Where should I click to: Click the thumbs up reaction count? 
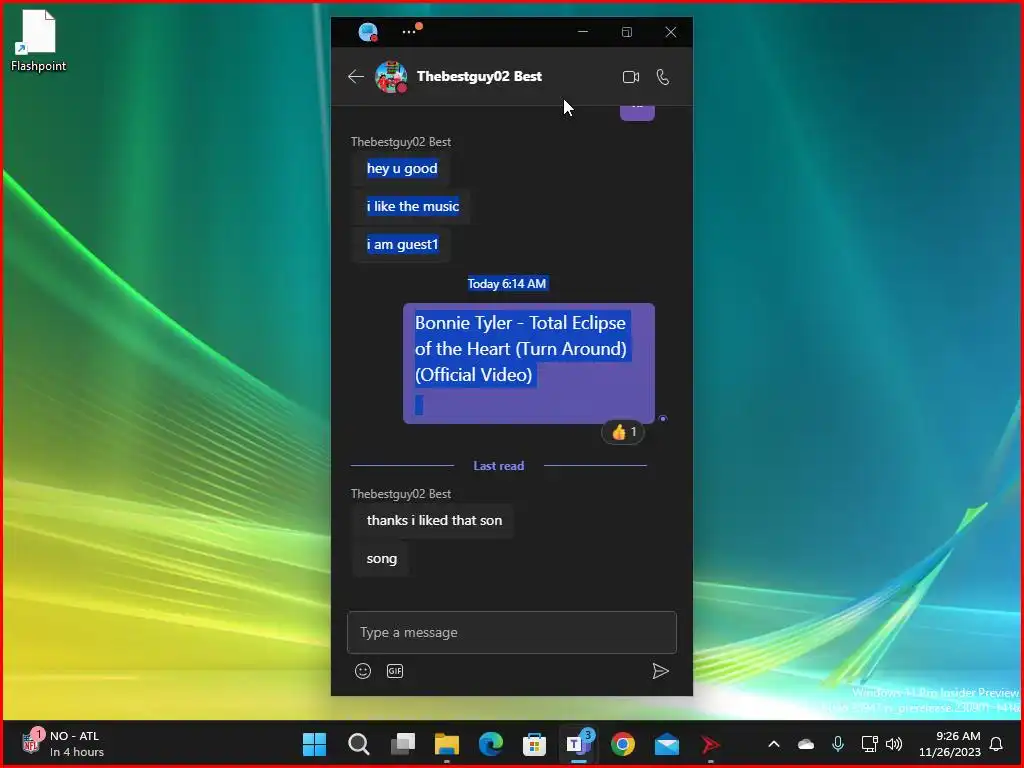coord(623,432)
